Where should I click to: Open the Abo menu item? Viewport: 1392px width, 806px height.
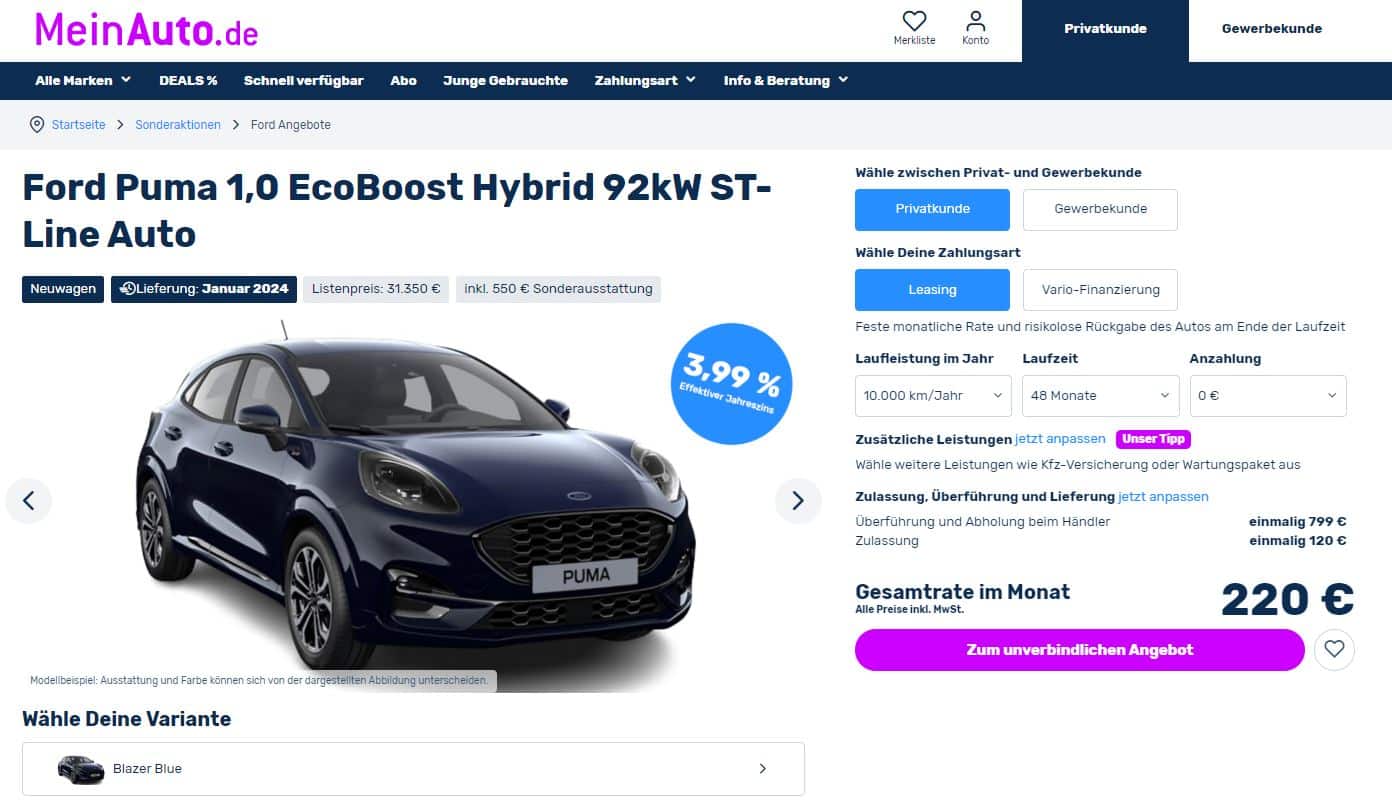click(403, 81)
